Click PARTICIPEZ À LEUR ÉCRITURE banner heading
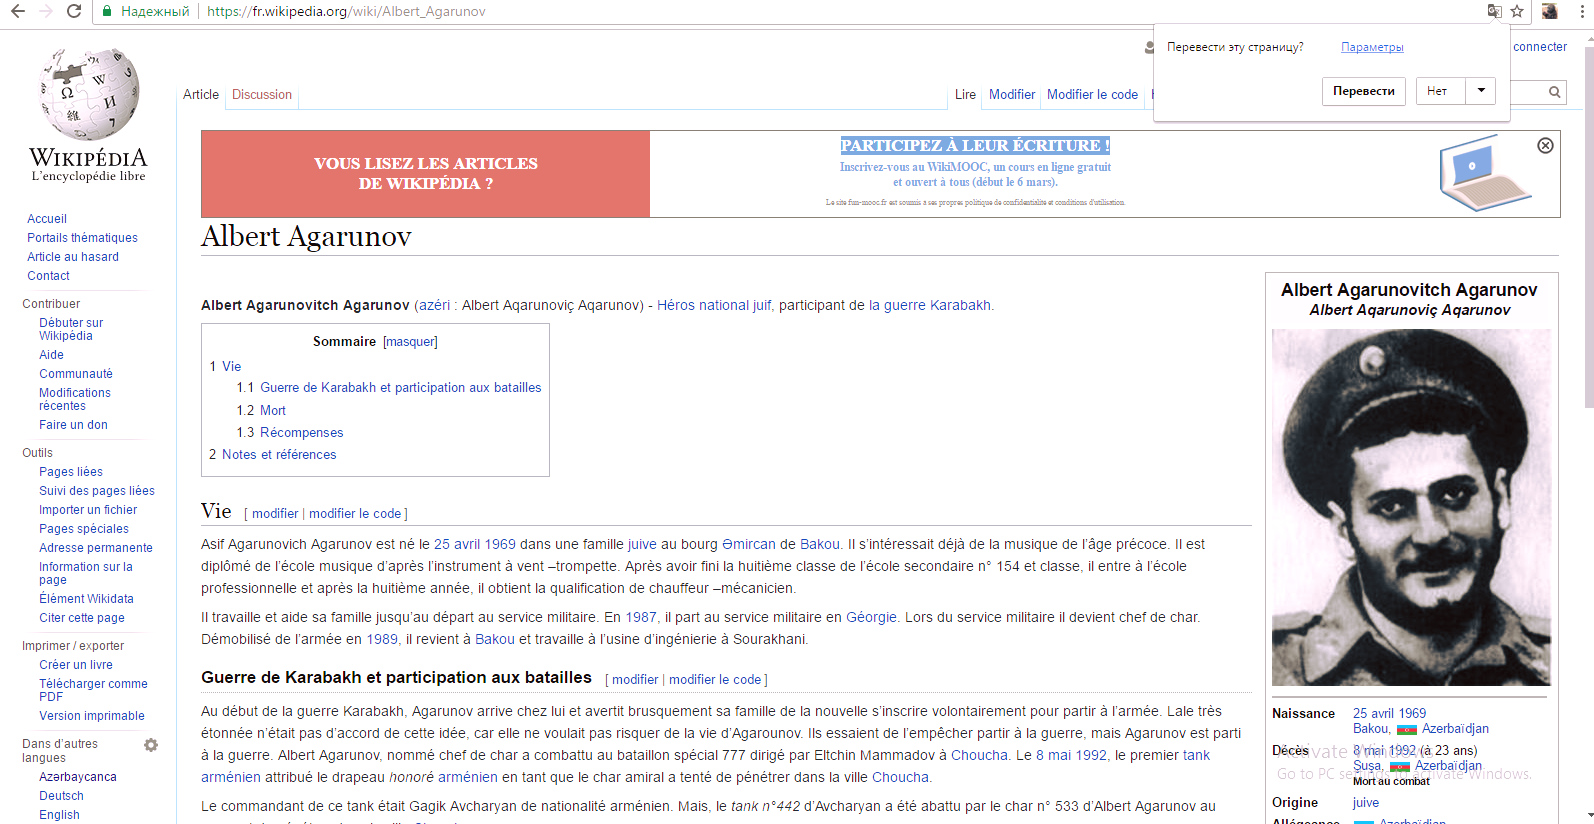The height and width of the screenshot is (824, 1594). click(975, 145)
